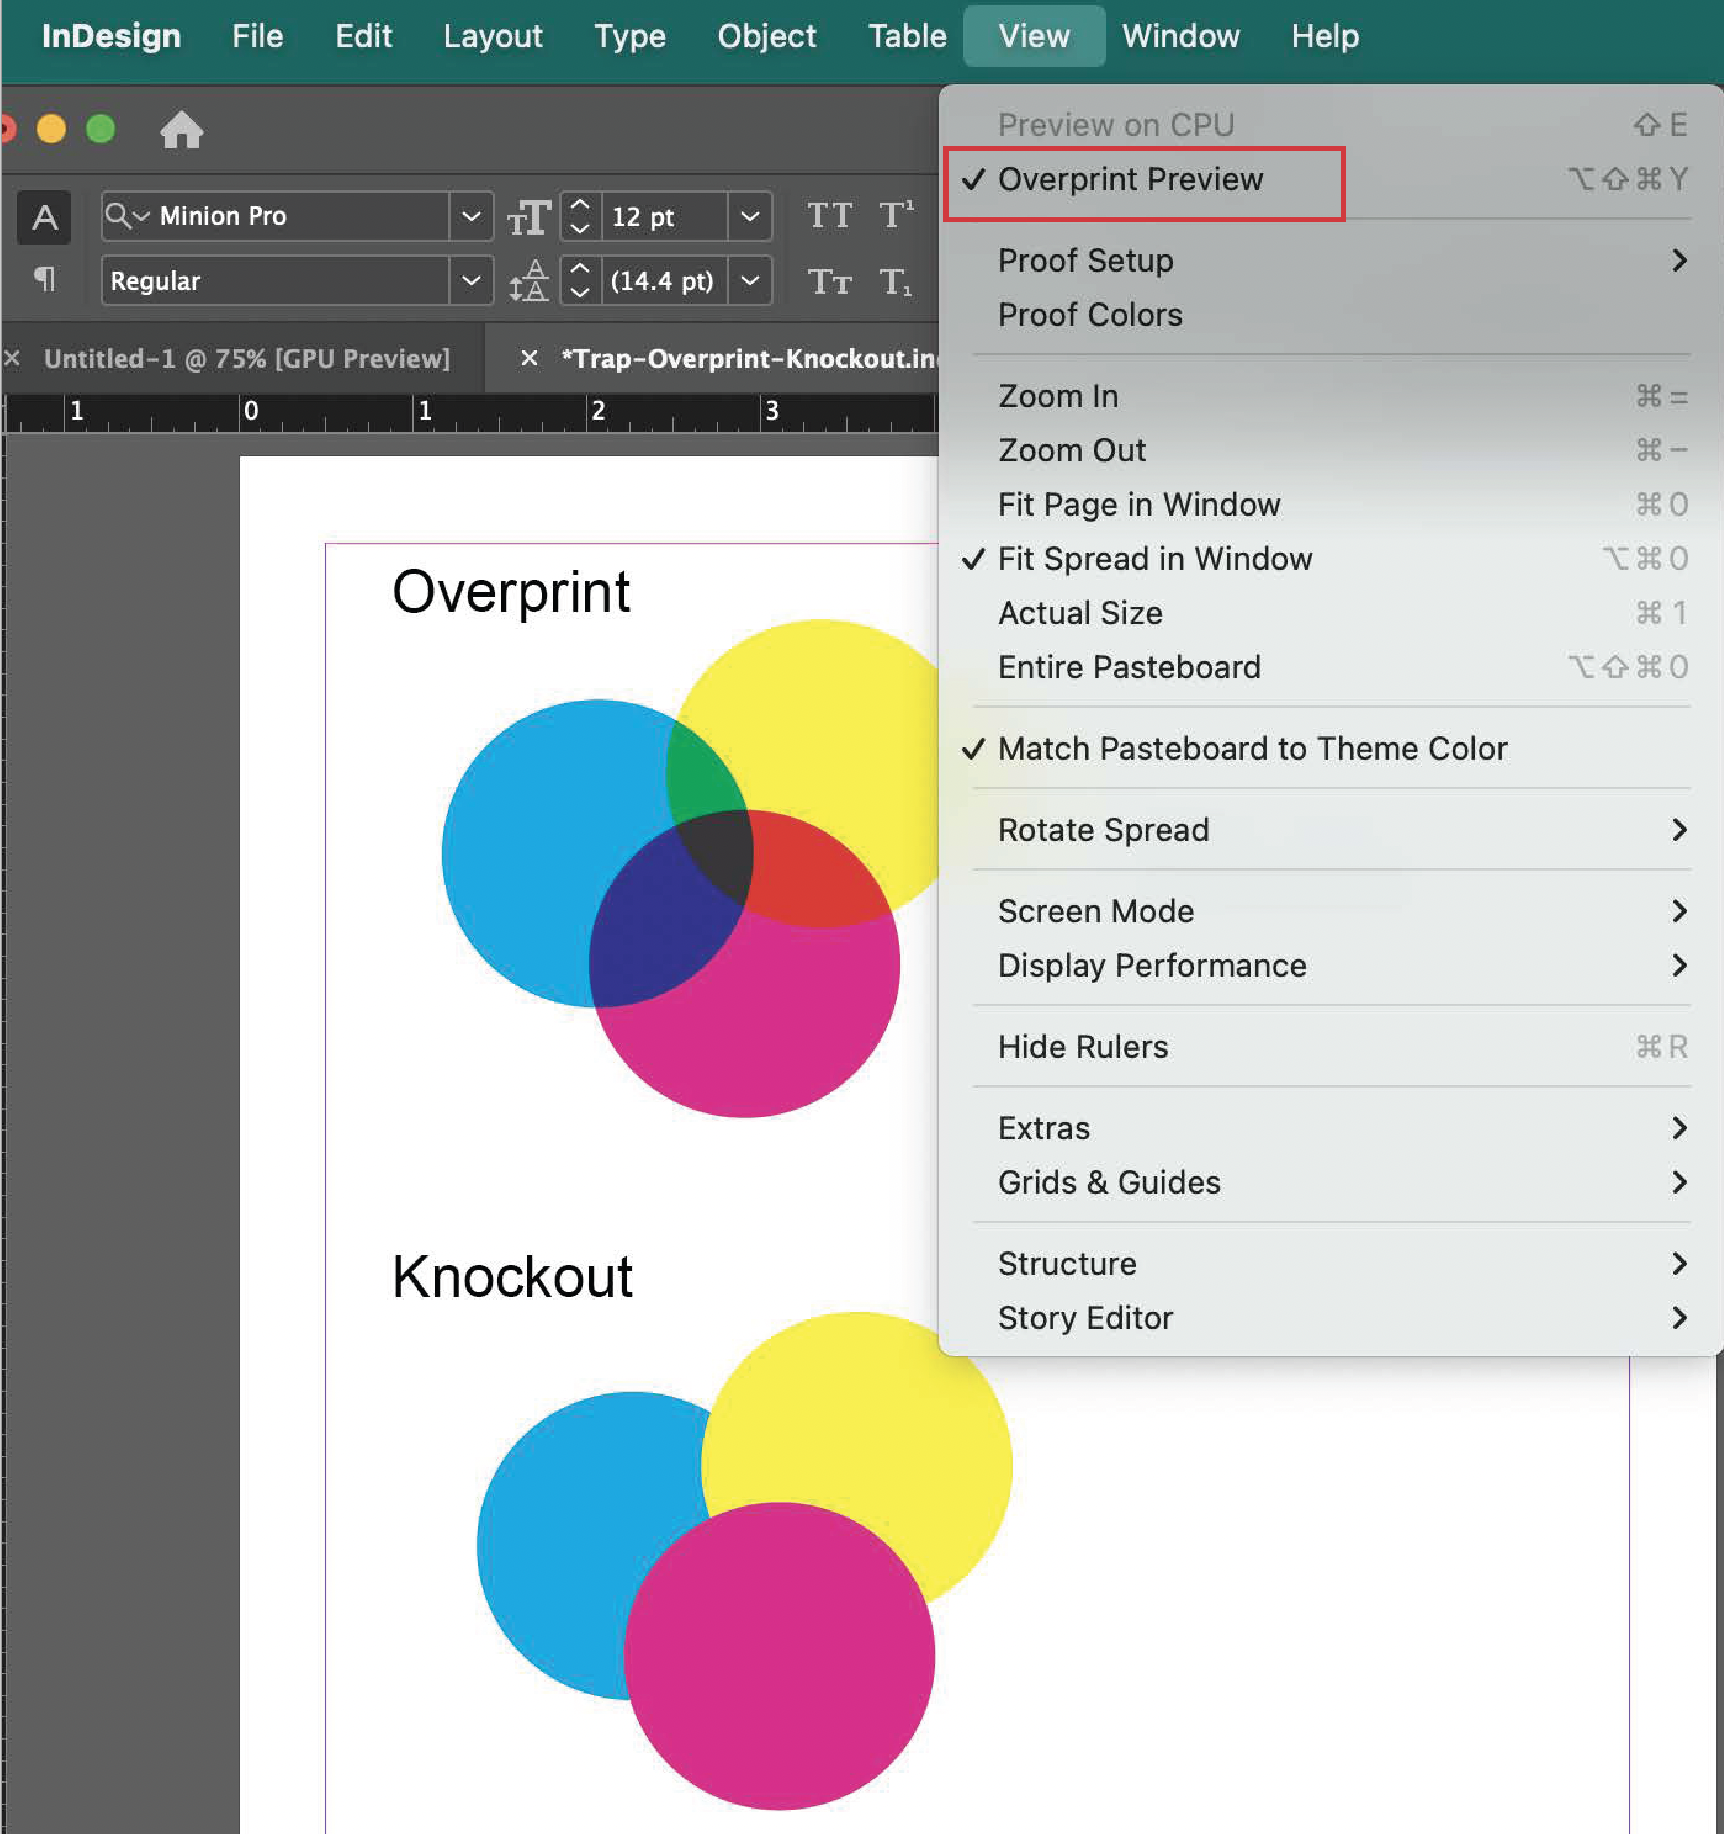Viewport: 1724px width, 1834px height.
Task: Adjust font size stepper arrows
Action: [580, 216]
